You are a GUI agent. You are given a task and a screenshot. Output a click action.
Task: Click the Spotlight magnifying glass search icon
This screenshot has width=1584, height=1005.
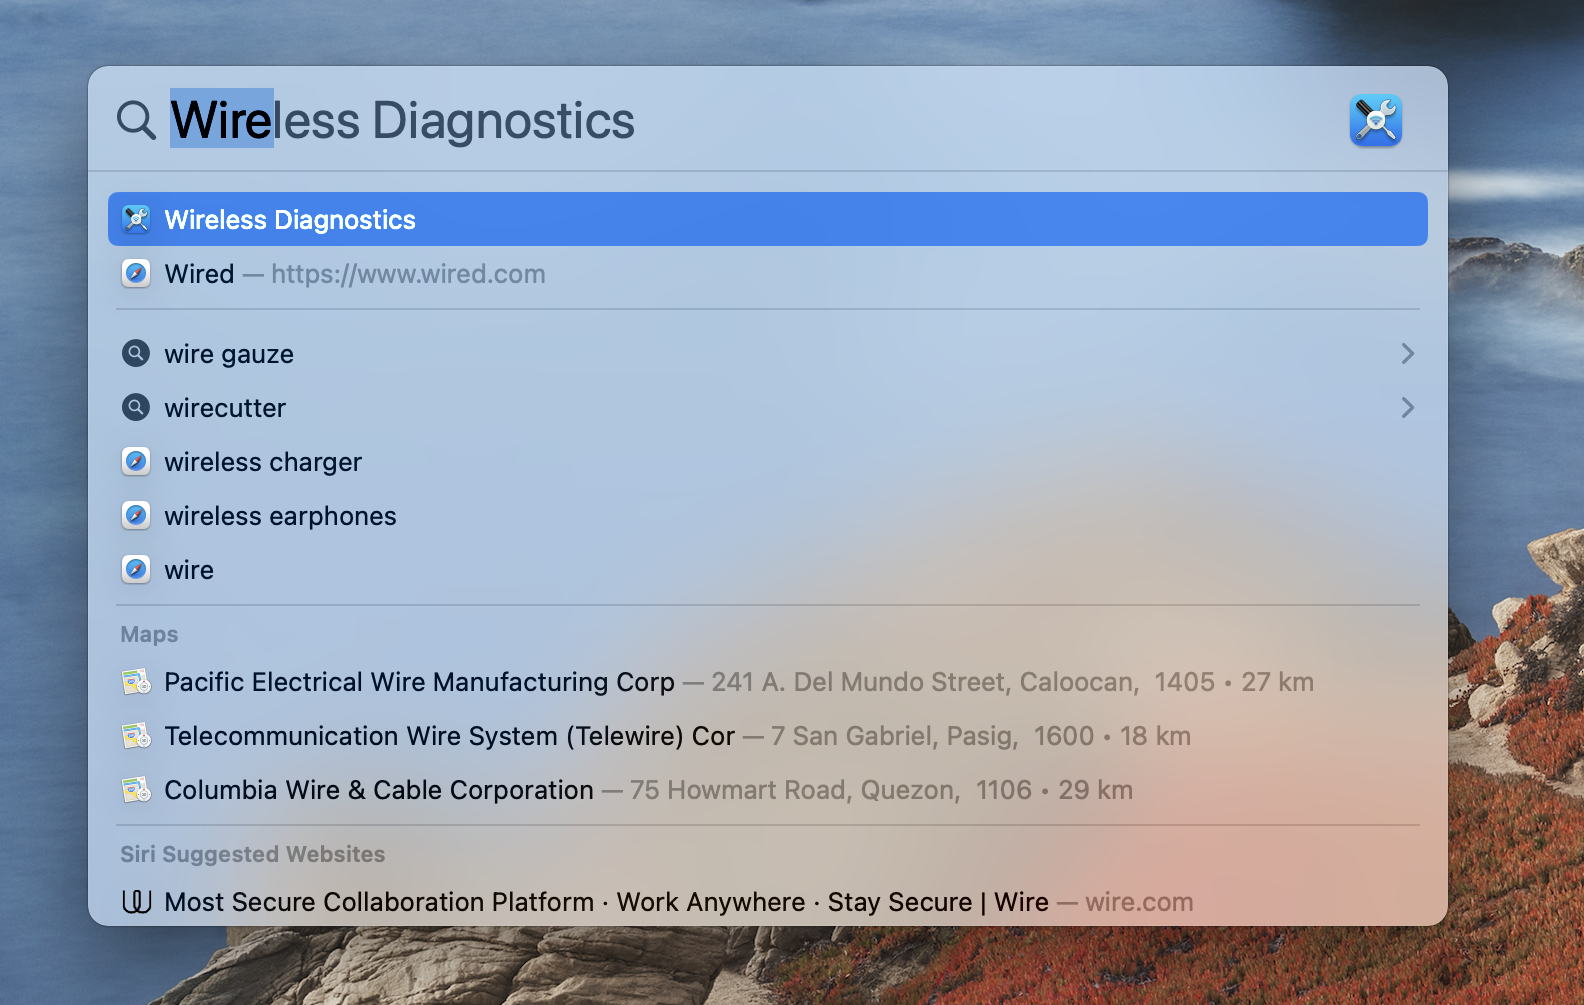[x=136, y=120]
